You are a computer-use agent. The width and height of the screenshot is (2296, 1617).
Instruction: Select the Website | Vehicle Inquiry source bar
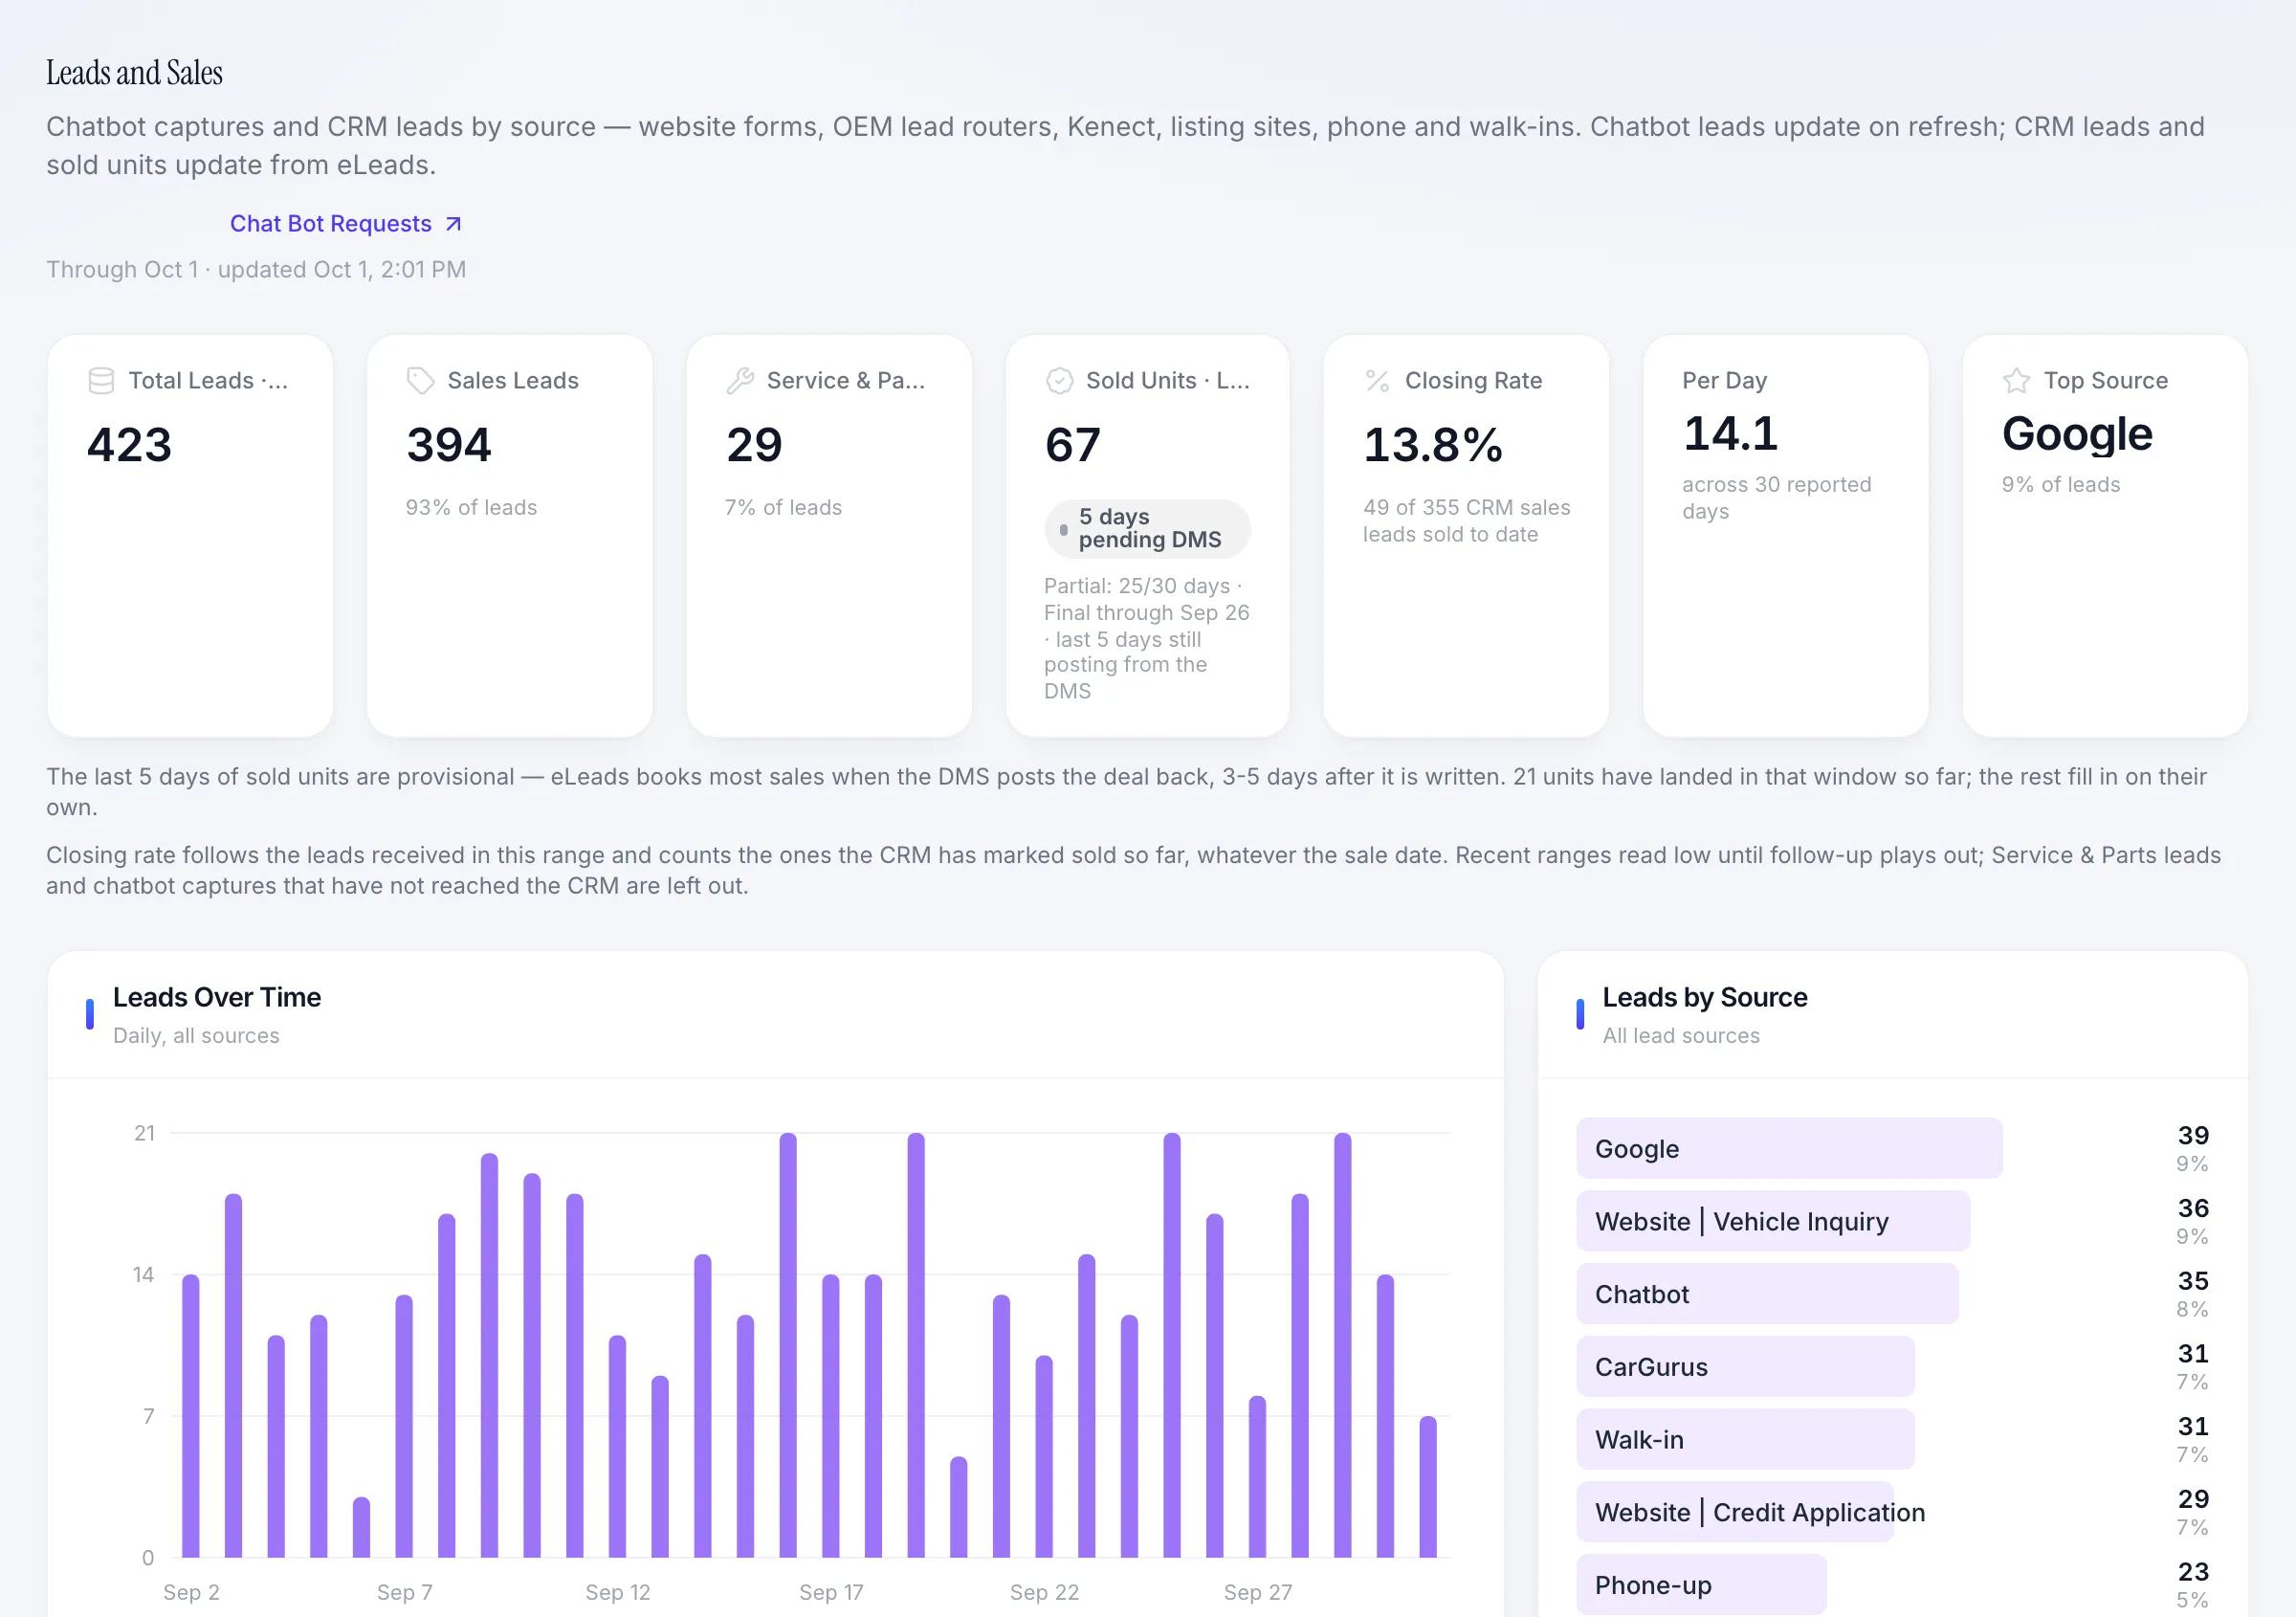click(x=1773, y=1221)
